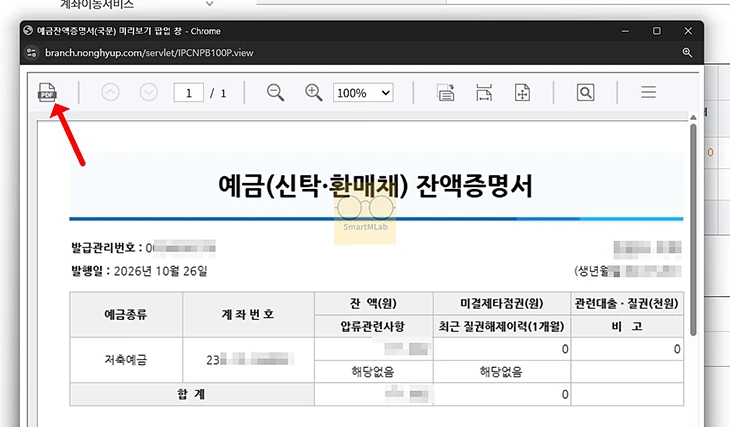Zoom in with the plus magnifier
730x427 pixels.
tap(313, 92)
